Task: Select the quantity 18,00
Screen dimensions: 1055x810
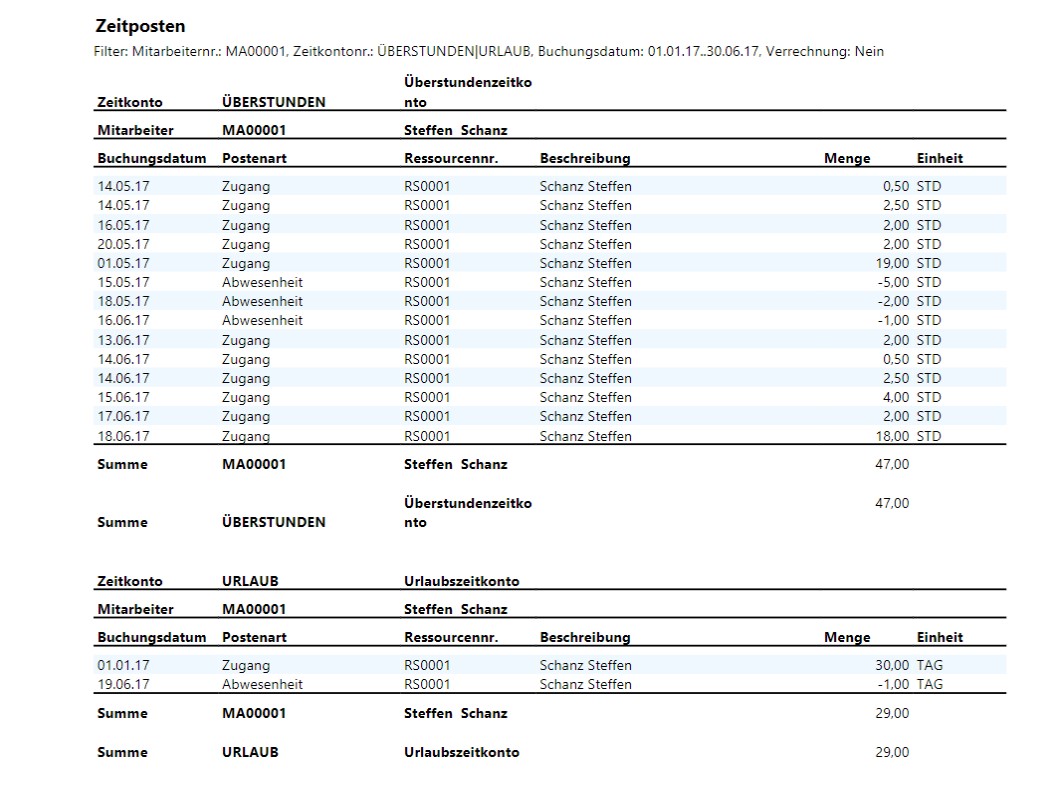Action: point(892,436)
